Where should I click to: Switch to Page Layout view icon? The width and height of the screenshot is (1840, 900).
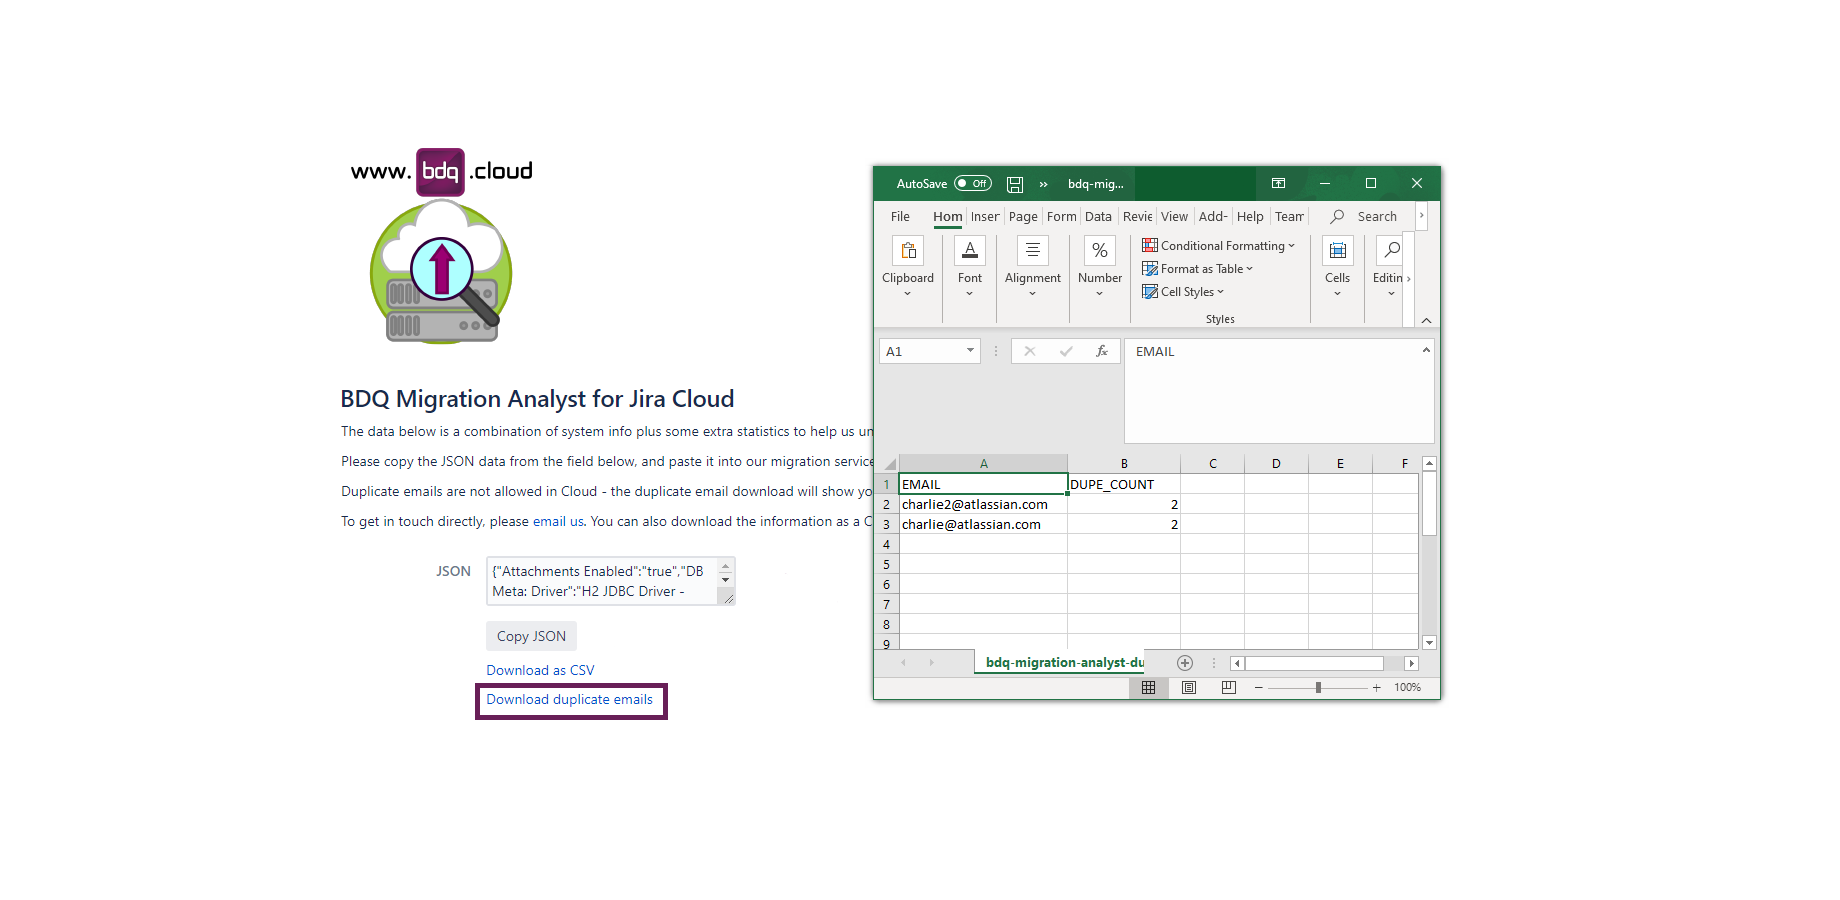(x=1189, y=688)
